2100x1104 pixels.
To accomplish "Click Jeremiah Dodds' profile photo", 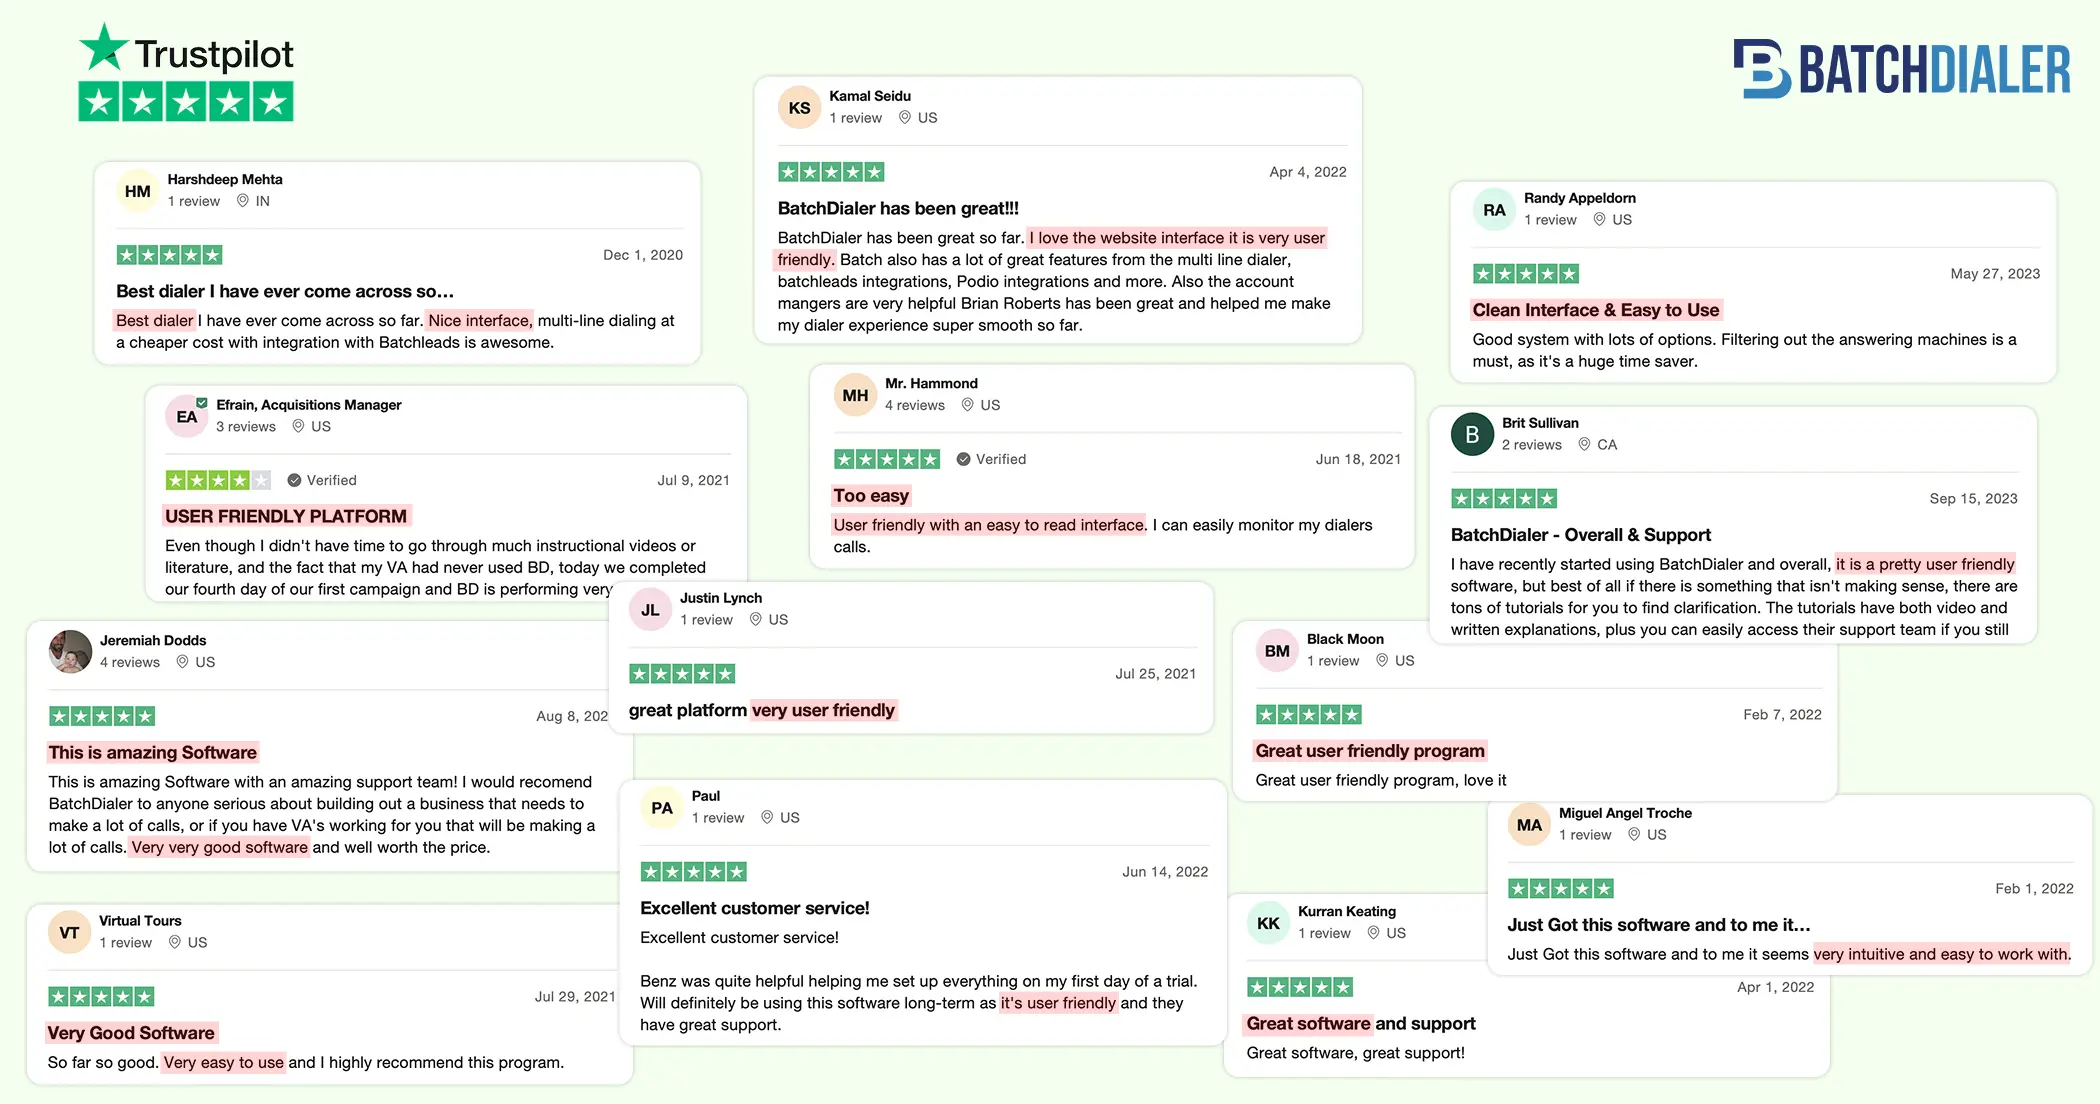I will 70,651.
